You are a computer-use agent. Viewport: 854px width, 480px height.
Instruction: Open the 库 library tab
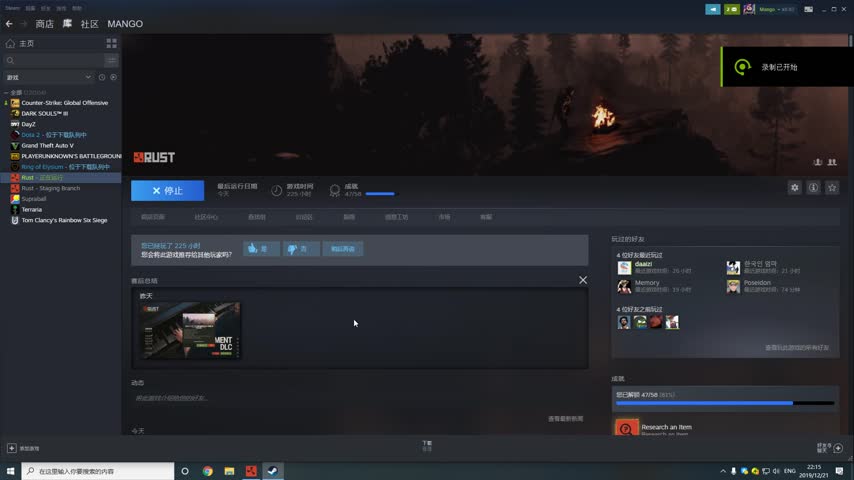click(67, 23)
